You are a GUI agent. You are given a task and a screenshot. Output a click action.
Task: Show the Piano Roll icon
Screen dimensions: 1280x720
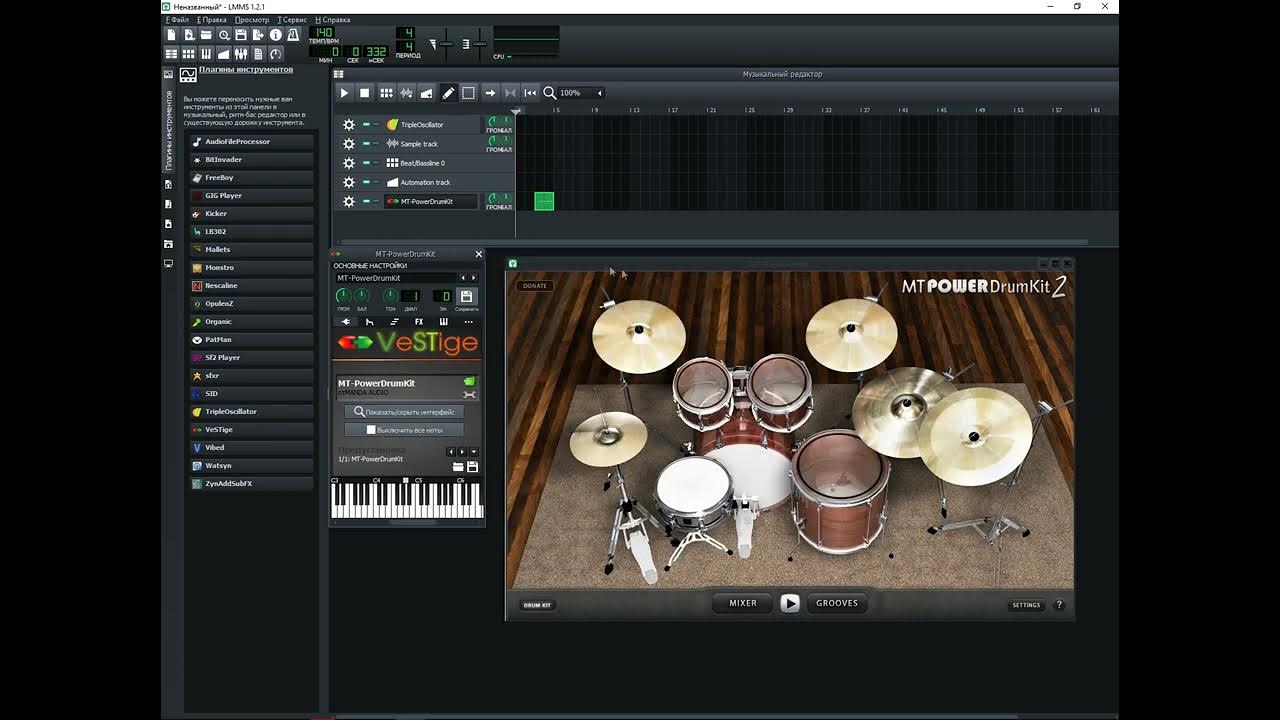206,54
